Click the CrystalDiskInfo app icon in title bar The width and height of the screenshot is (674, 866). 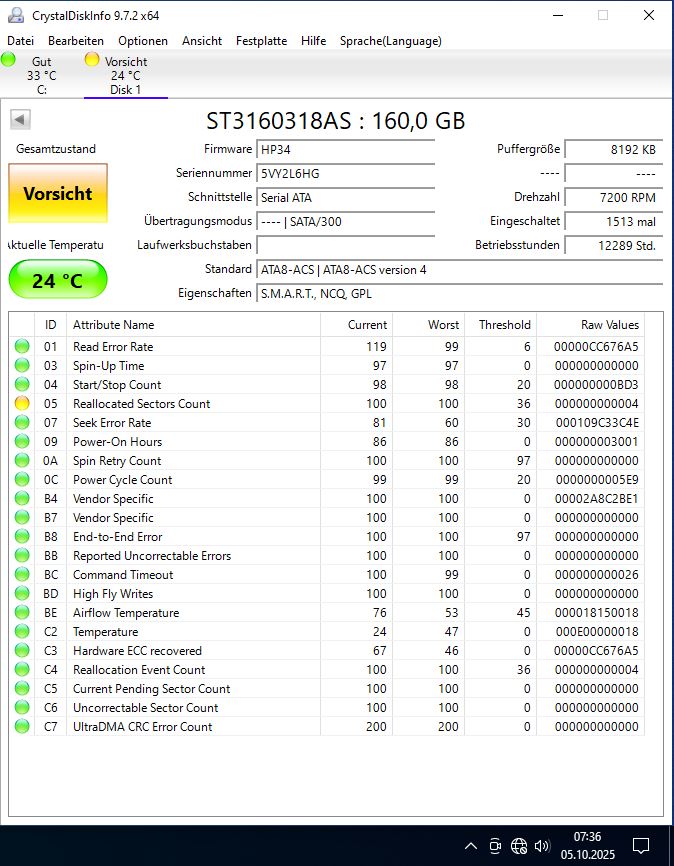16,15
